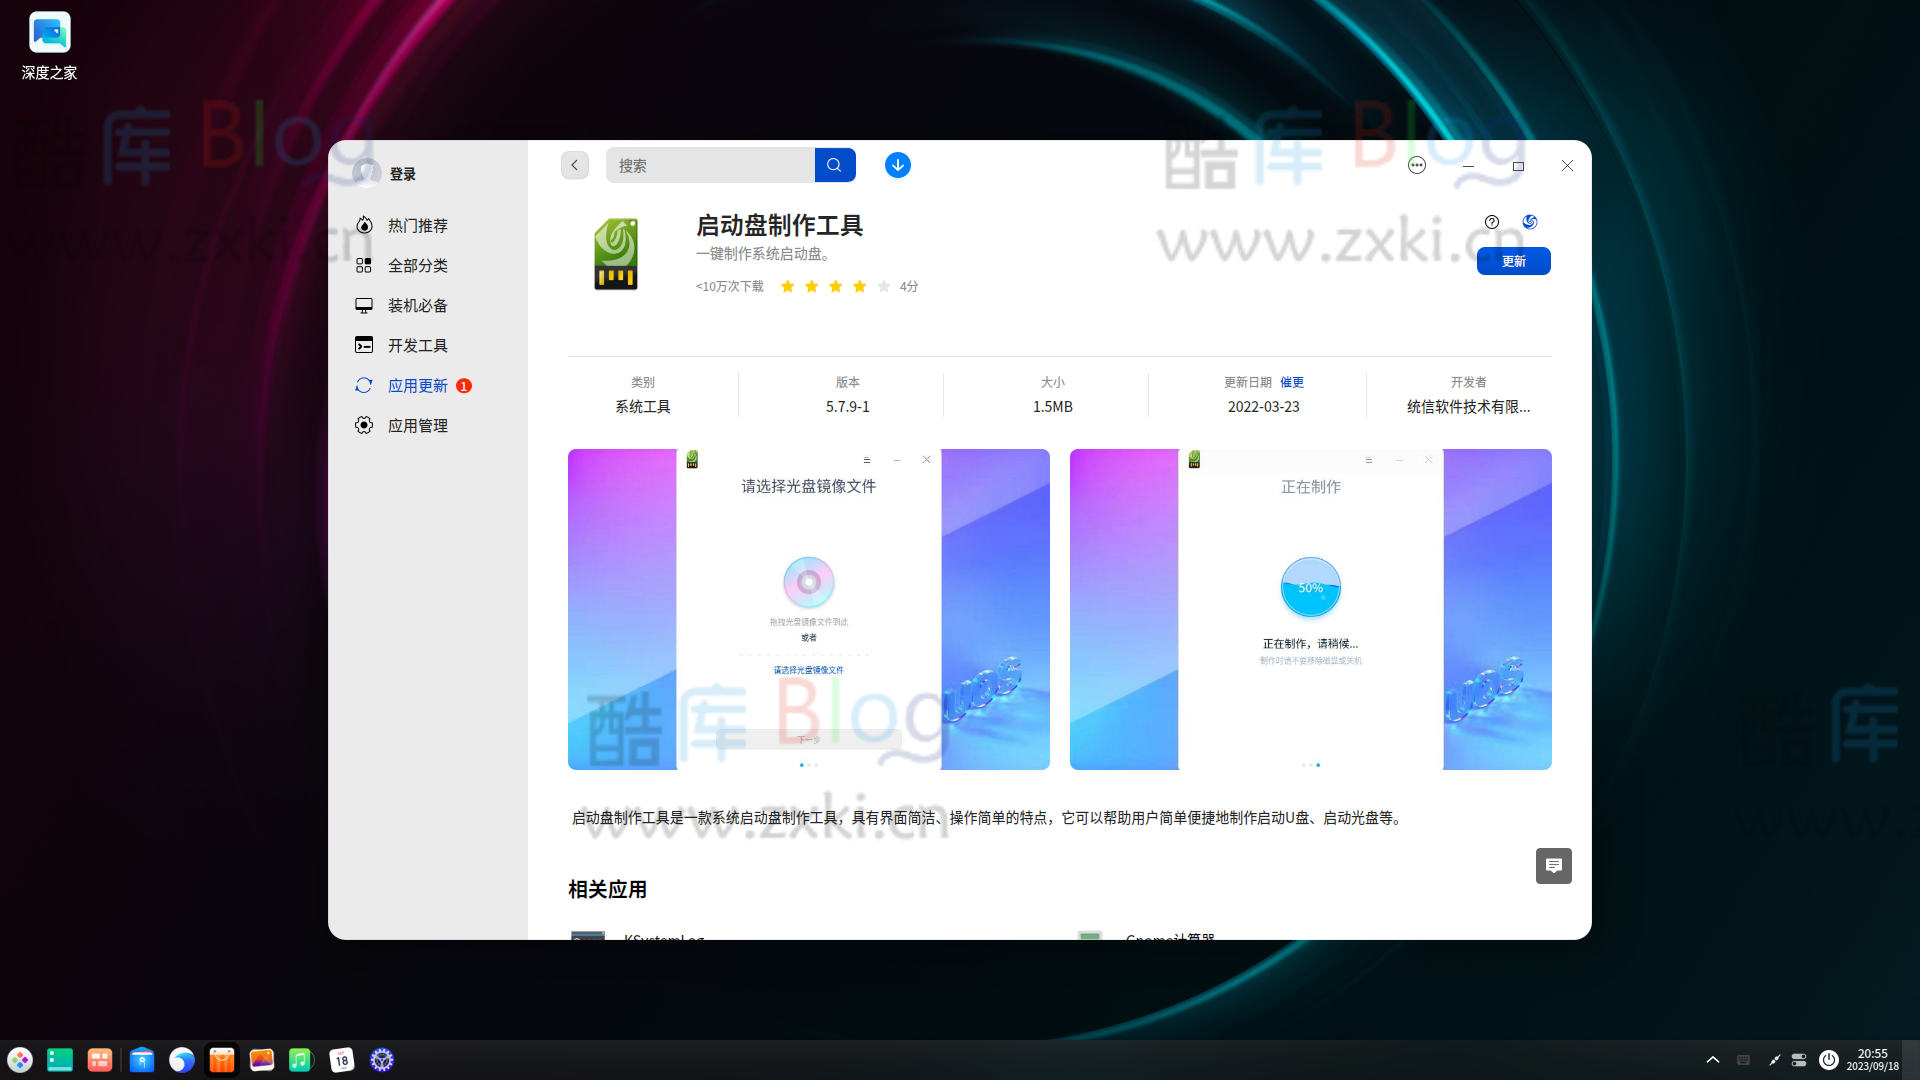Open the 开发工具 developer tools section
The width and height of the screenshot is (1920, 1080).
tap(417, 345)
